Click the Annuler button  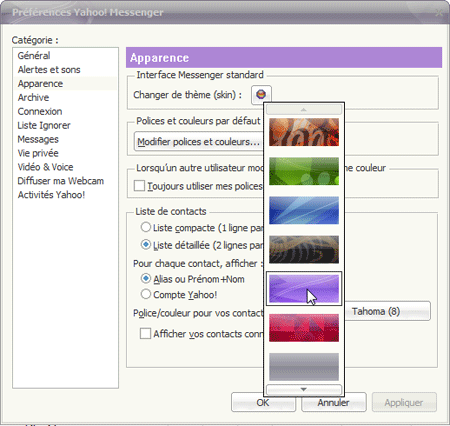pyautogui.click(x=334, y=402)
